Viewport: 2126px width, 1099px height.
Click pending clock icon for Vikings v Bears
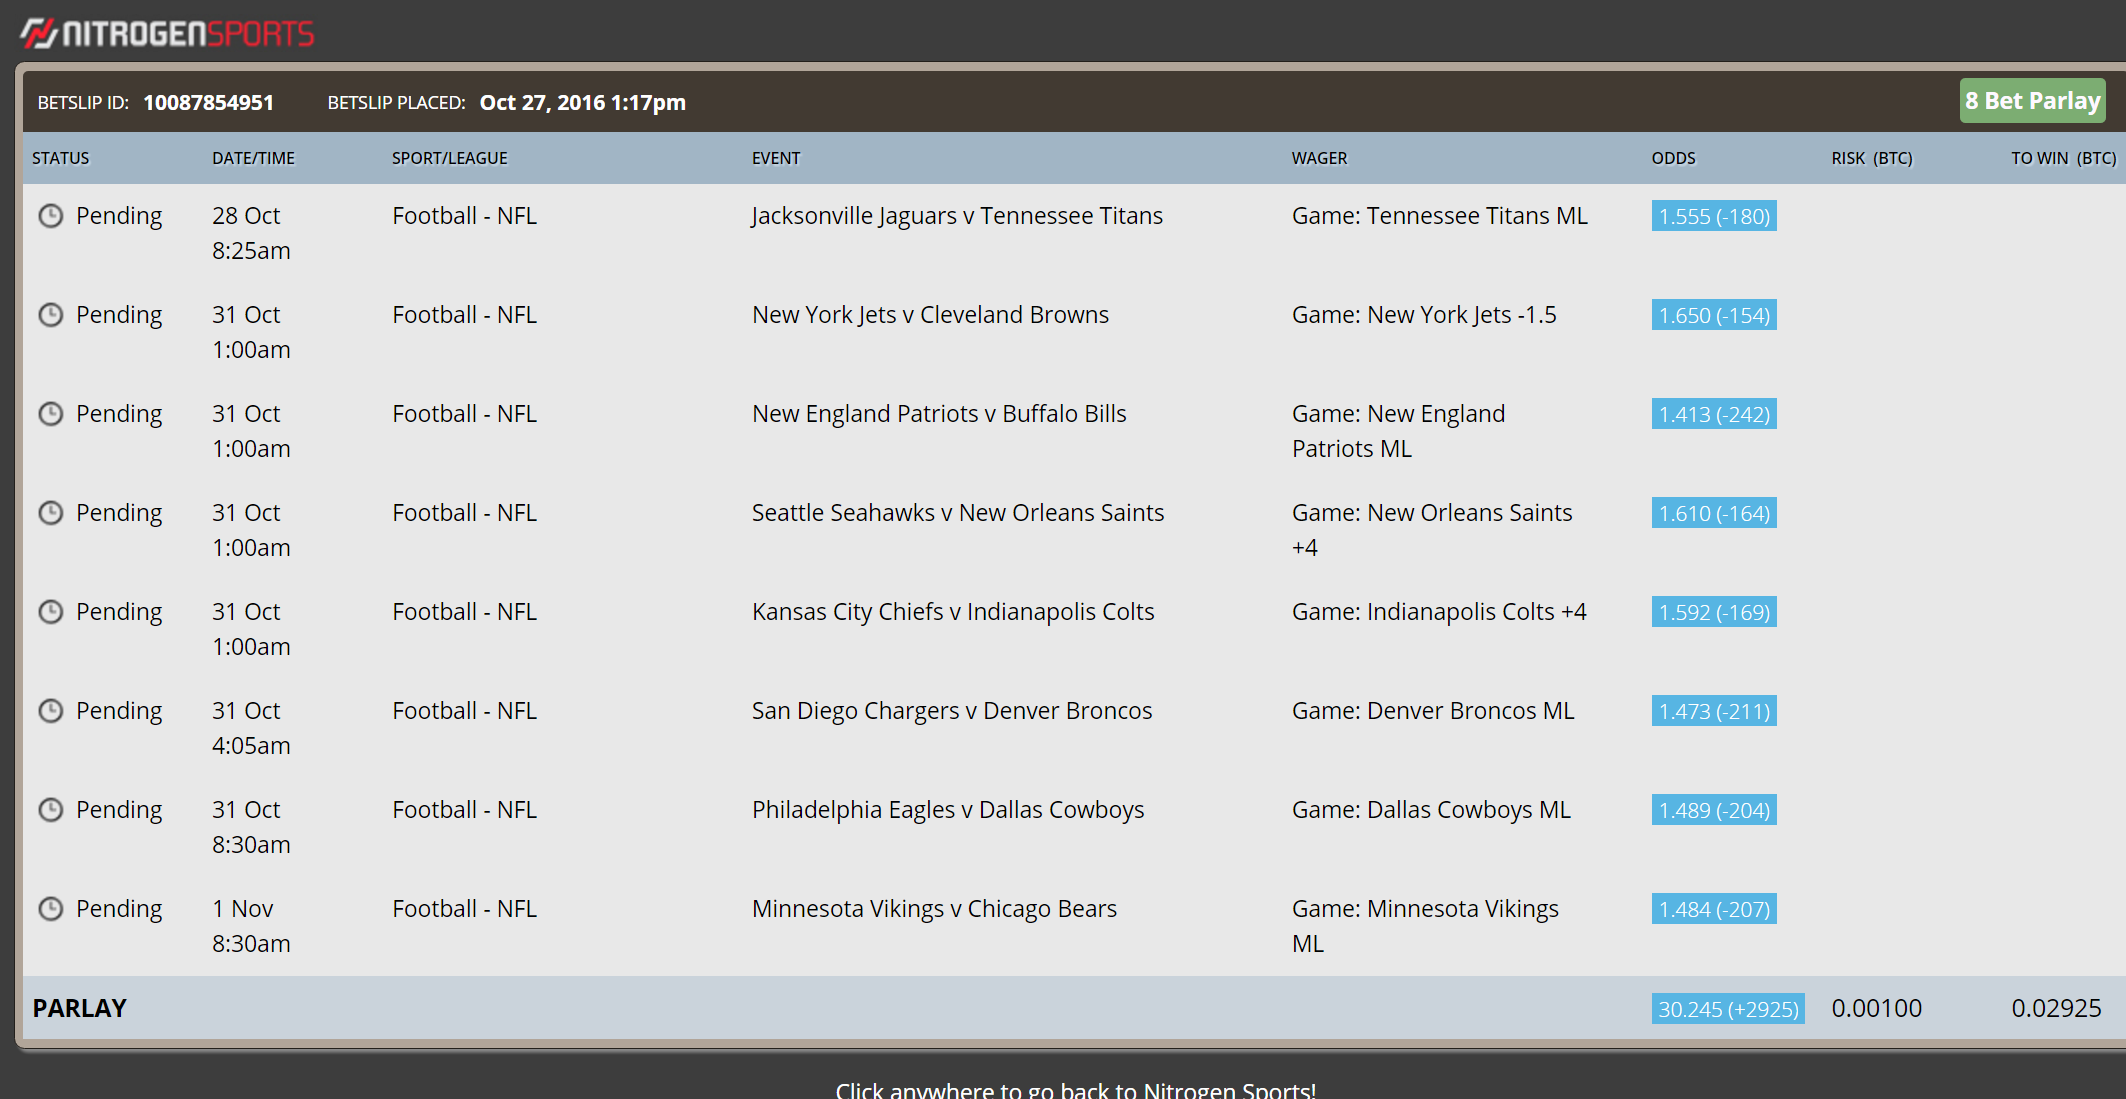[51, 909]
